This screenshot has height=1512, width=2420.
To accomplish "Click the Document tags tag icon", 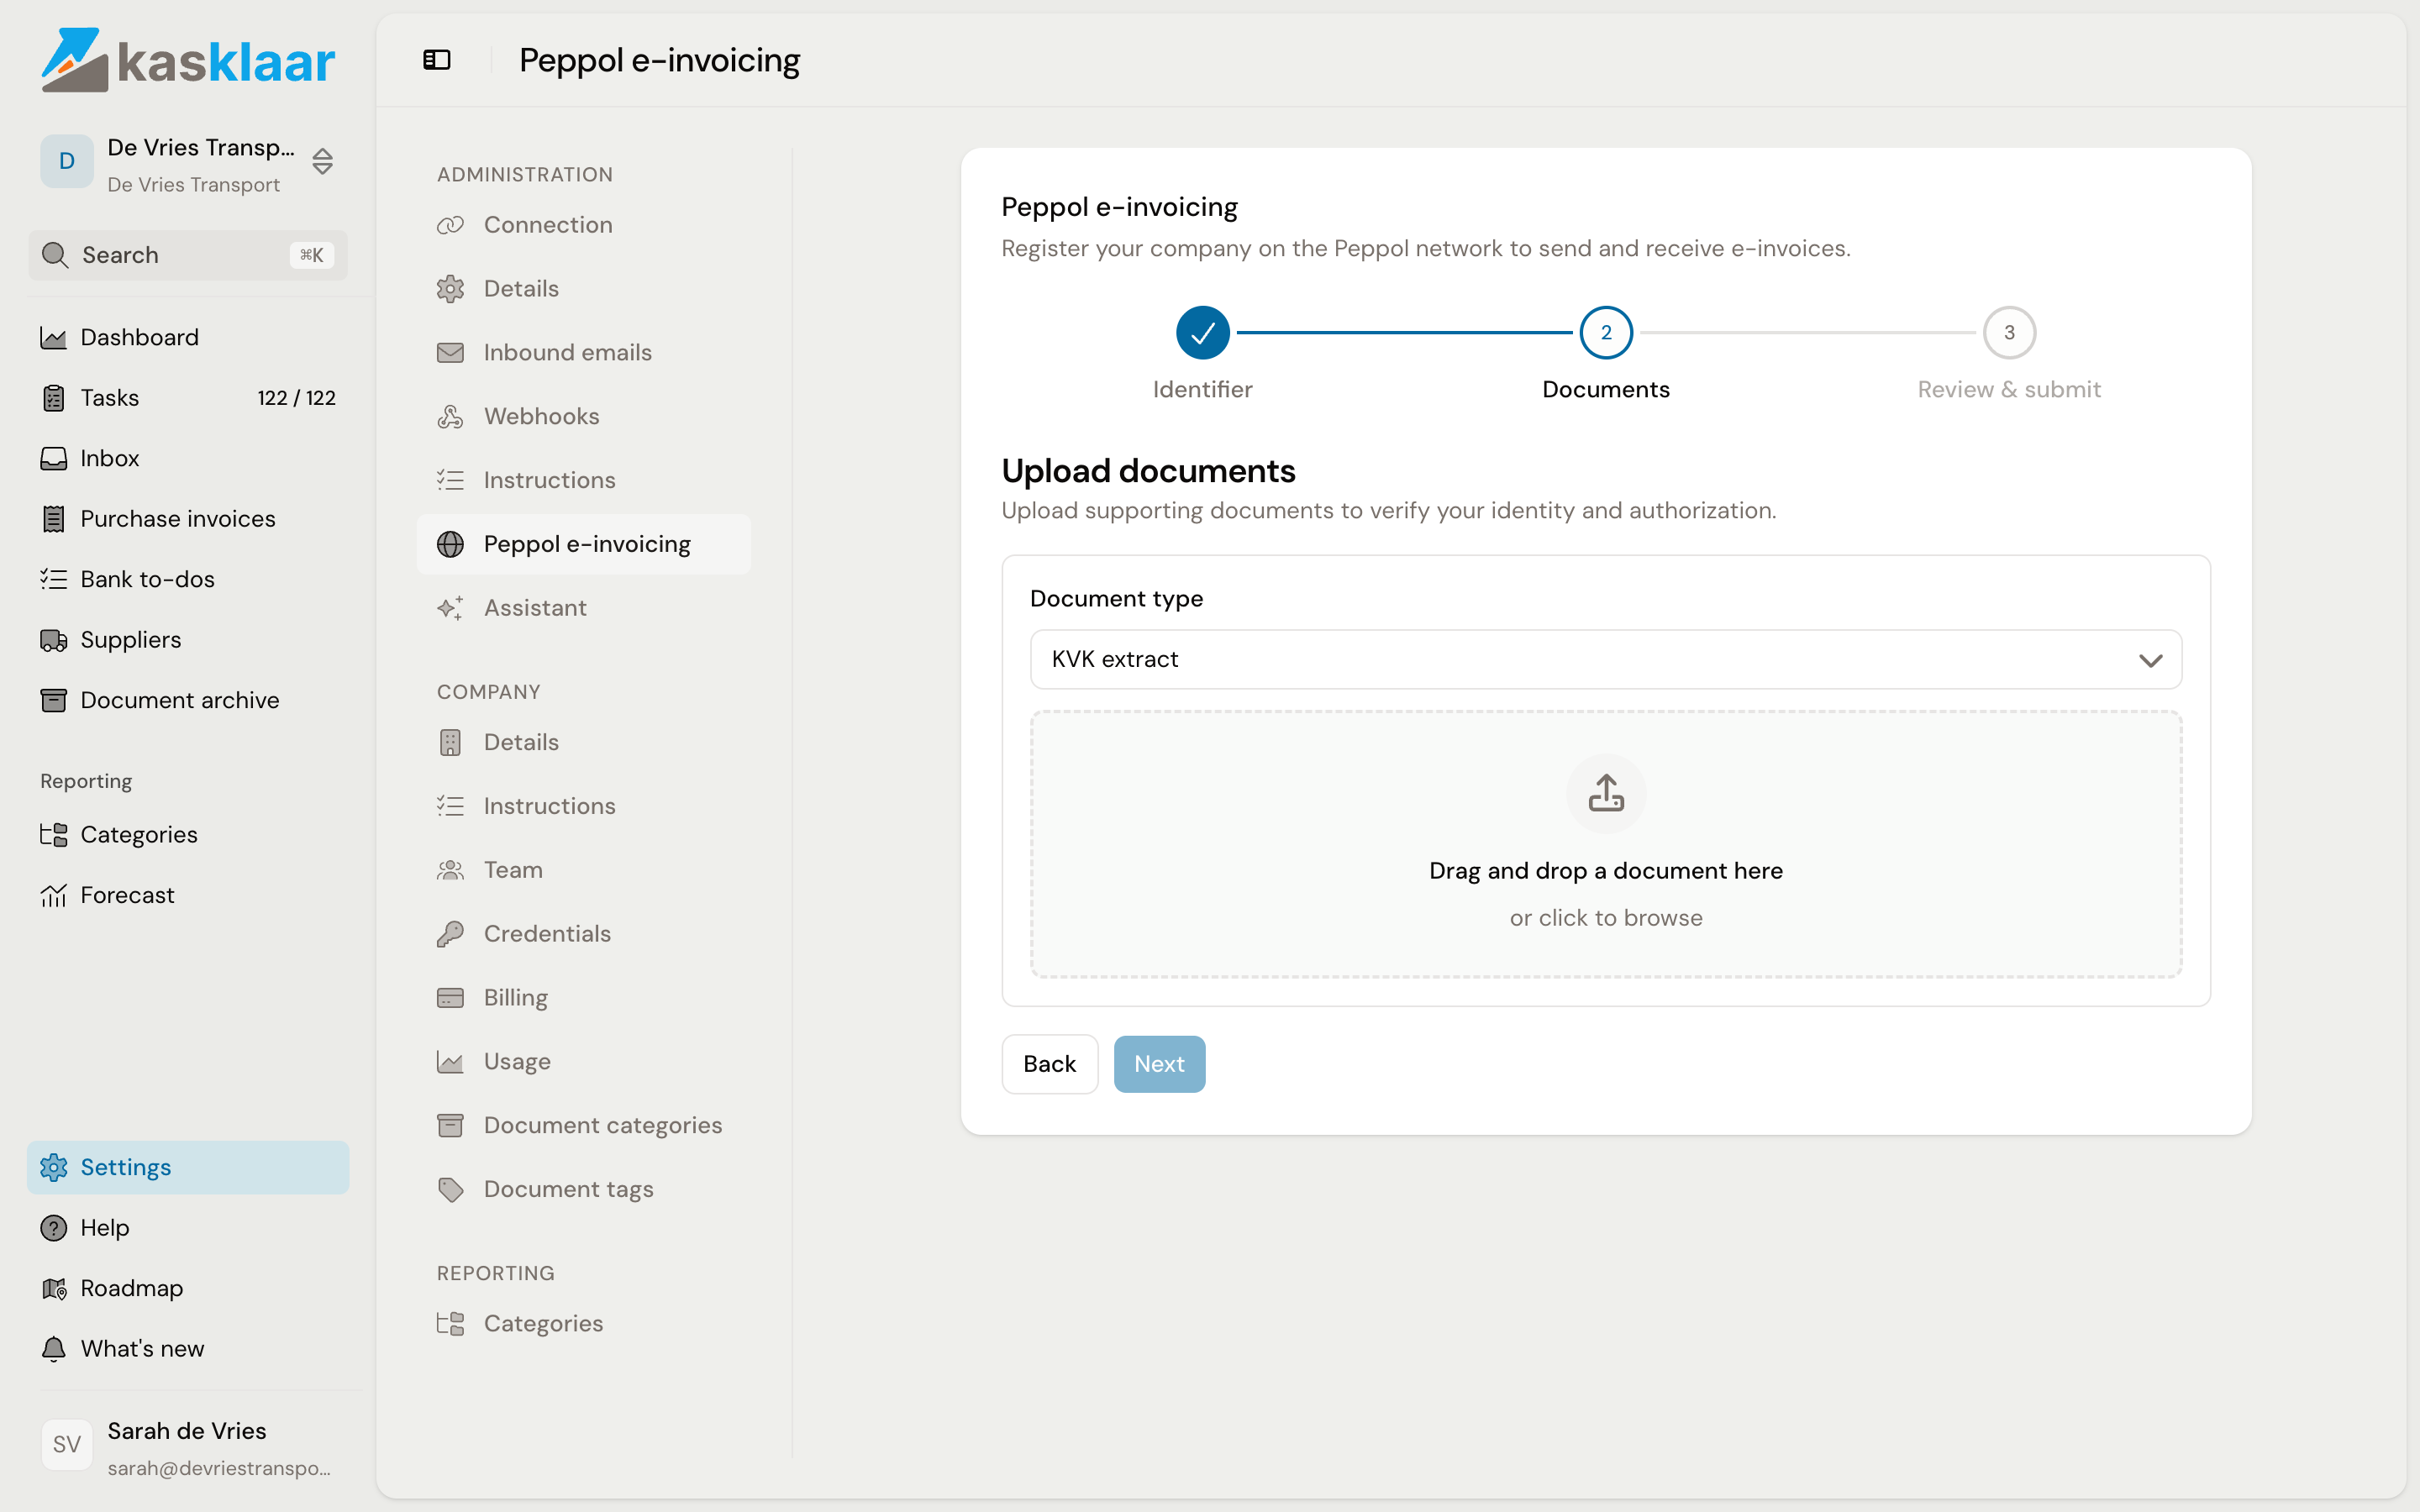I will point(450,1189).
